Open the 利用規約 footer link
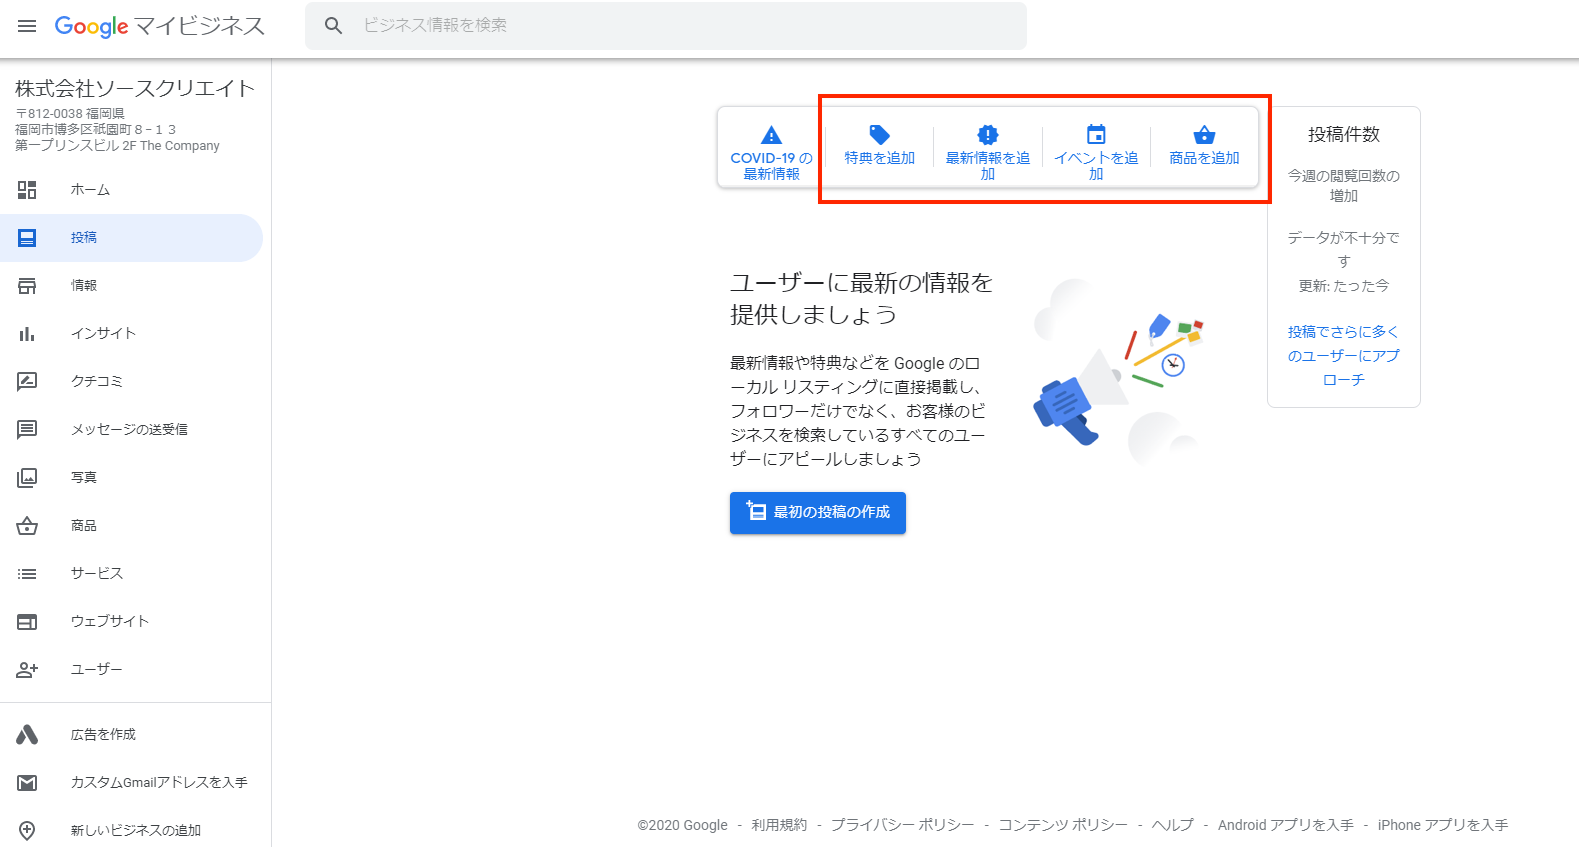The width and height of the screenshot is (1579, 847). tap(779, 825)
